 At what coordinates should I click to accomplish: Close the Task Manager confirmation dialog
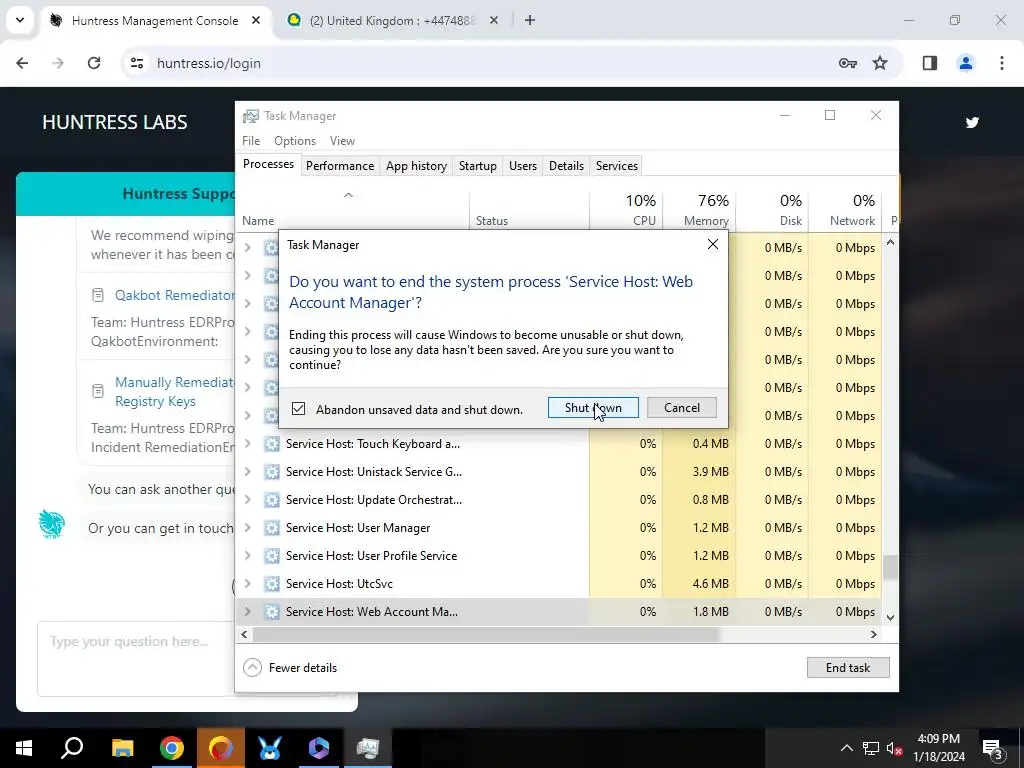[x=712, y=244]
